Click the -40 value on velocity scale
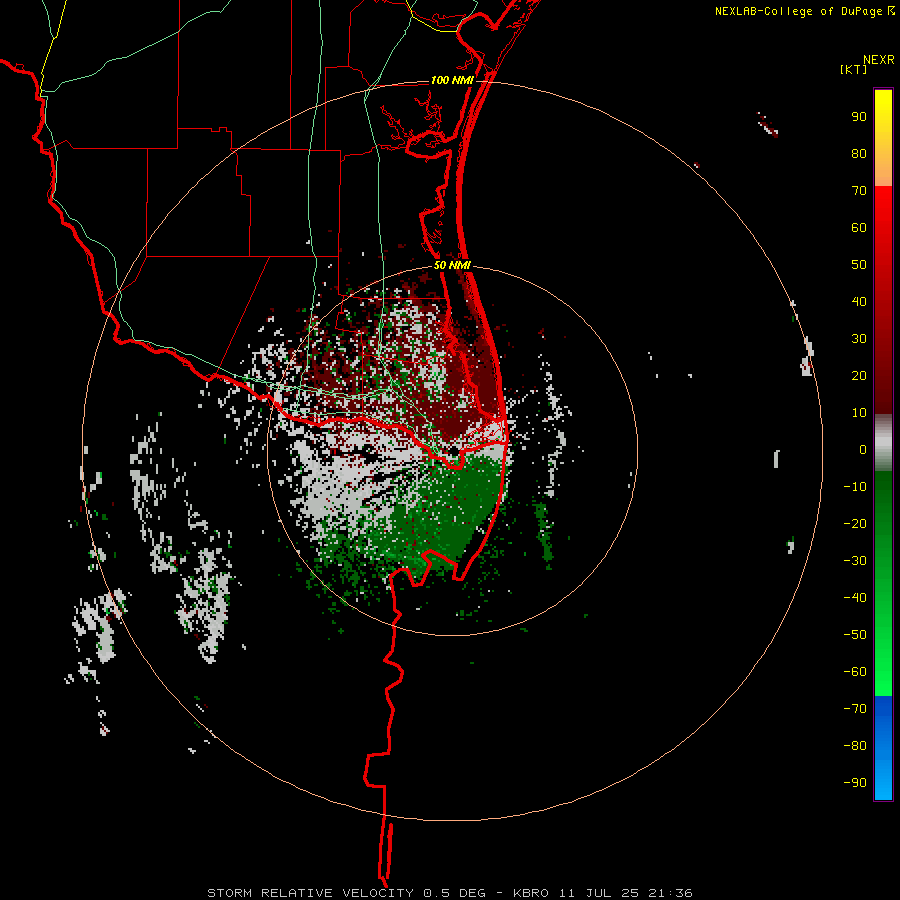The height and width of the screenshot is (900, 900). click(x=855, y=598)
